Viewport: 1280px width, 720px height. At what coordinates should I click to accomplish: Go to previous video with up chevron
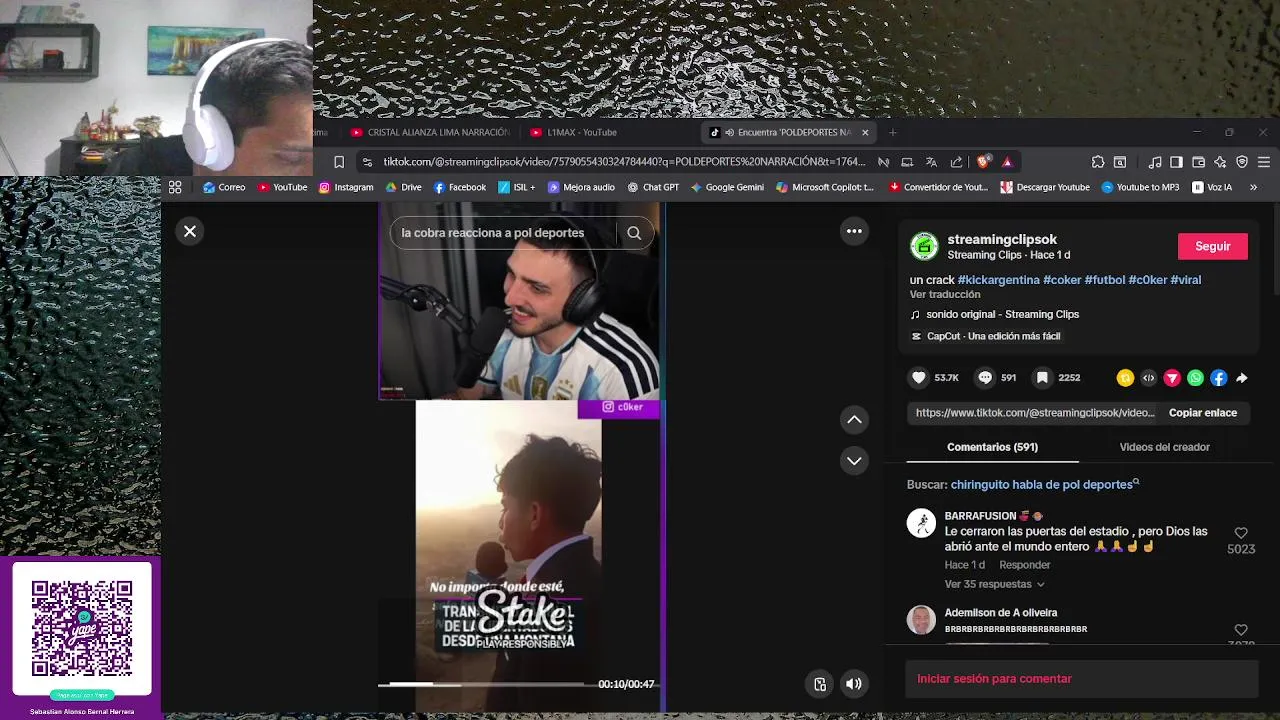pyautogui.click(x=854, y=420)
